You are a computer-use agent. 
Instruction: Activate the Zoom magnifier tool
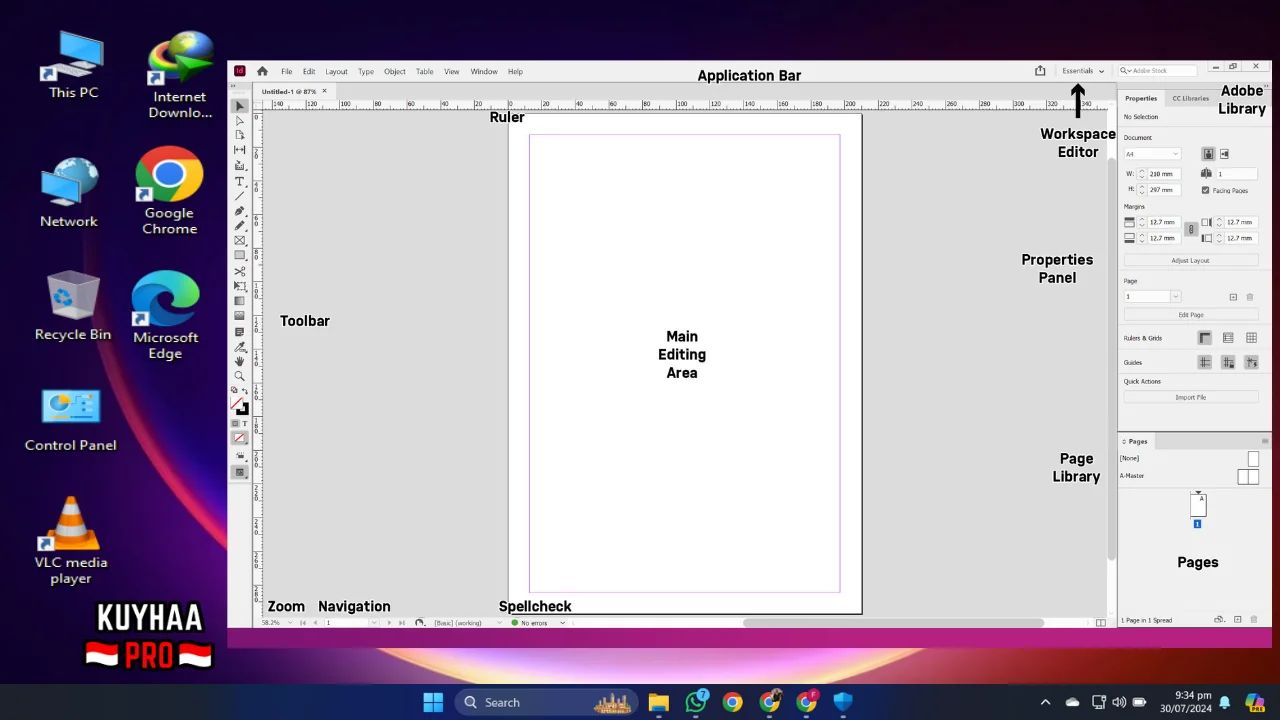click(x=240, y=376)
